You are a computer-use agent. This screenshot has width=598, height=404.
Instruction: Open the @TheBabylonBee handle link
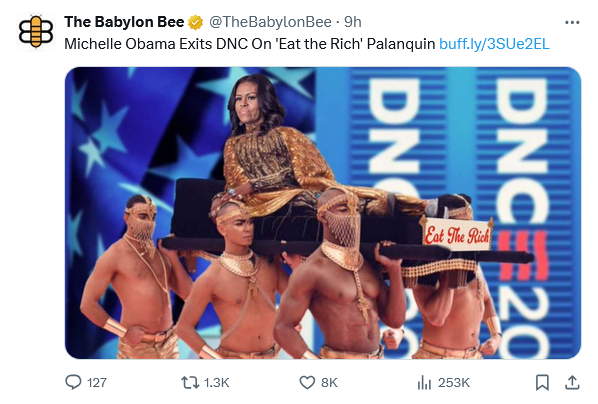pos(270,22)
